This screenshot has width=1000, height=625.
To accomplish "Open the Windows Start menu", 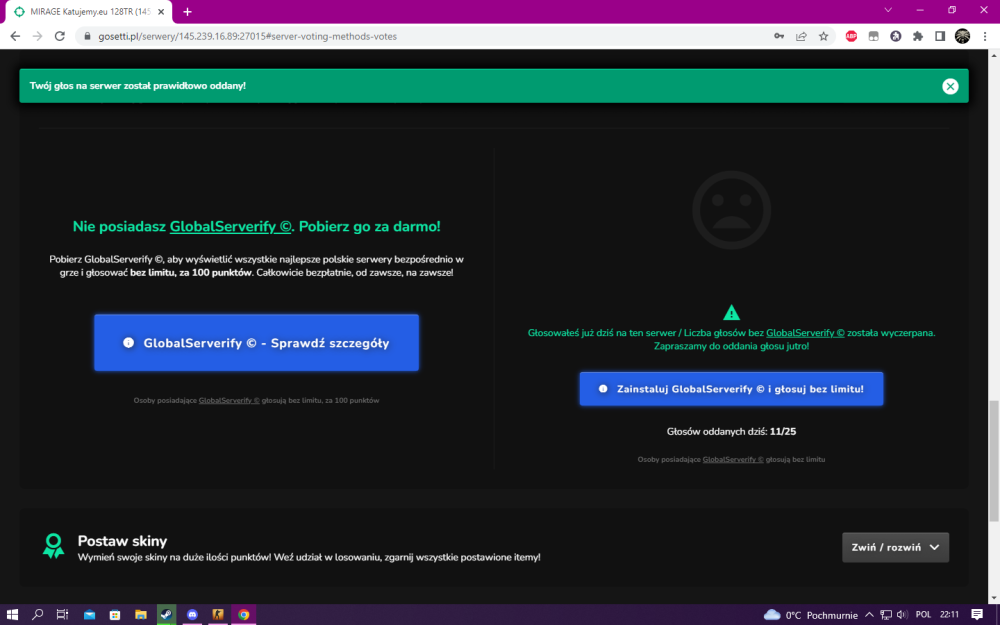I will pyautogui.click(x=12, y=615).
